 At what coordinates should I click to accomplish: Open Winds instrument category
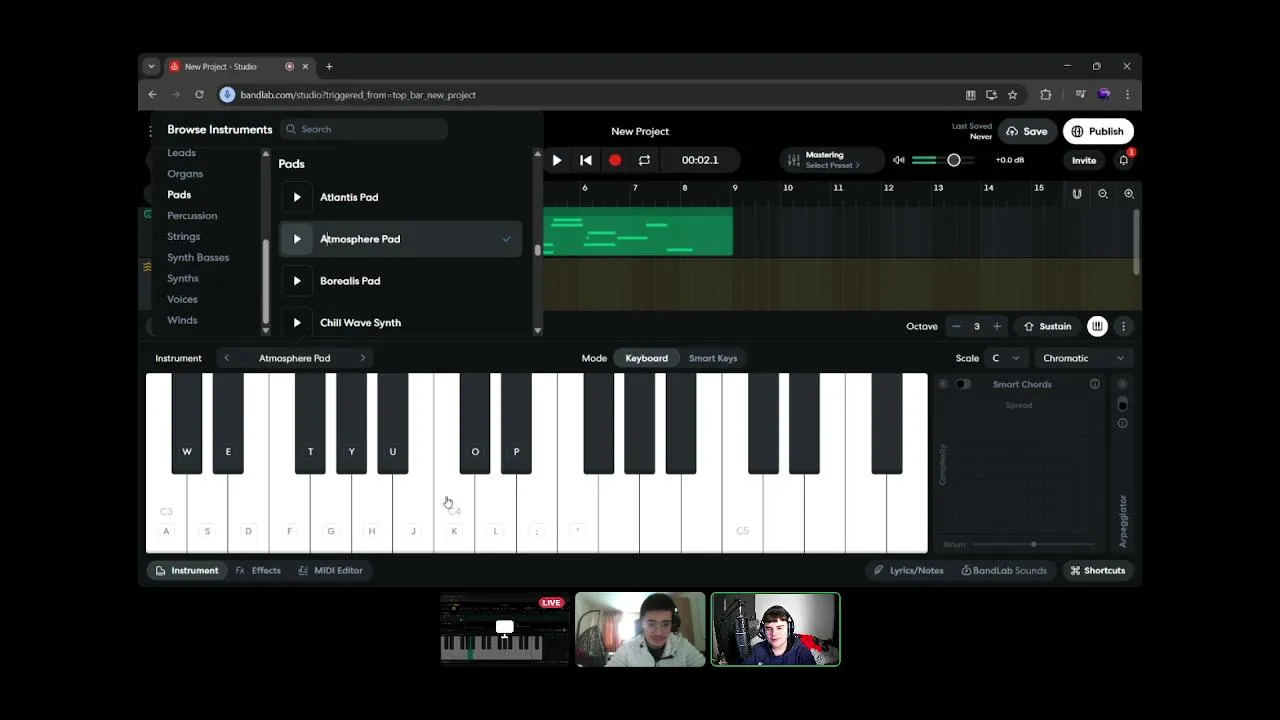pyautogui.click(x=182, y=320)
